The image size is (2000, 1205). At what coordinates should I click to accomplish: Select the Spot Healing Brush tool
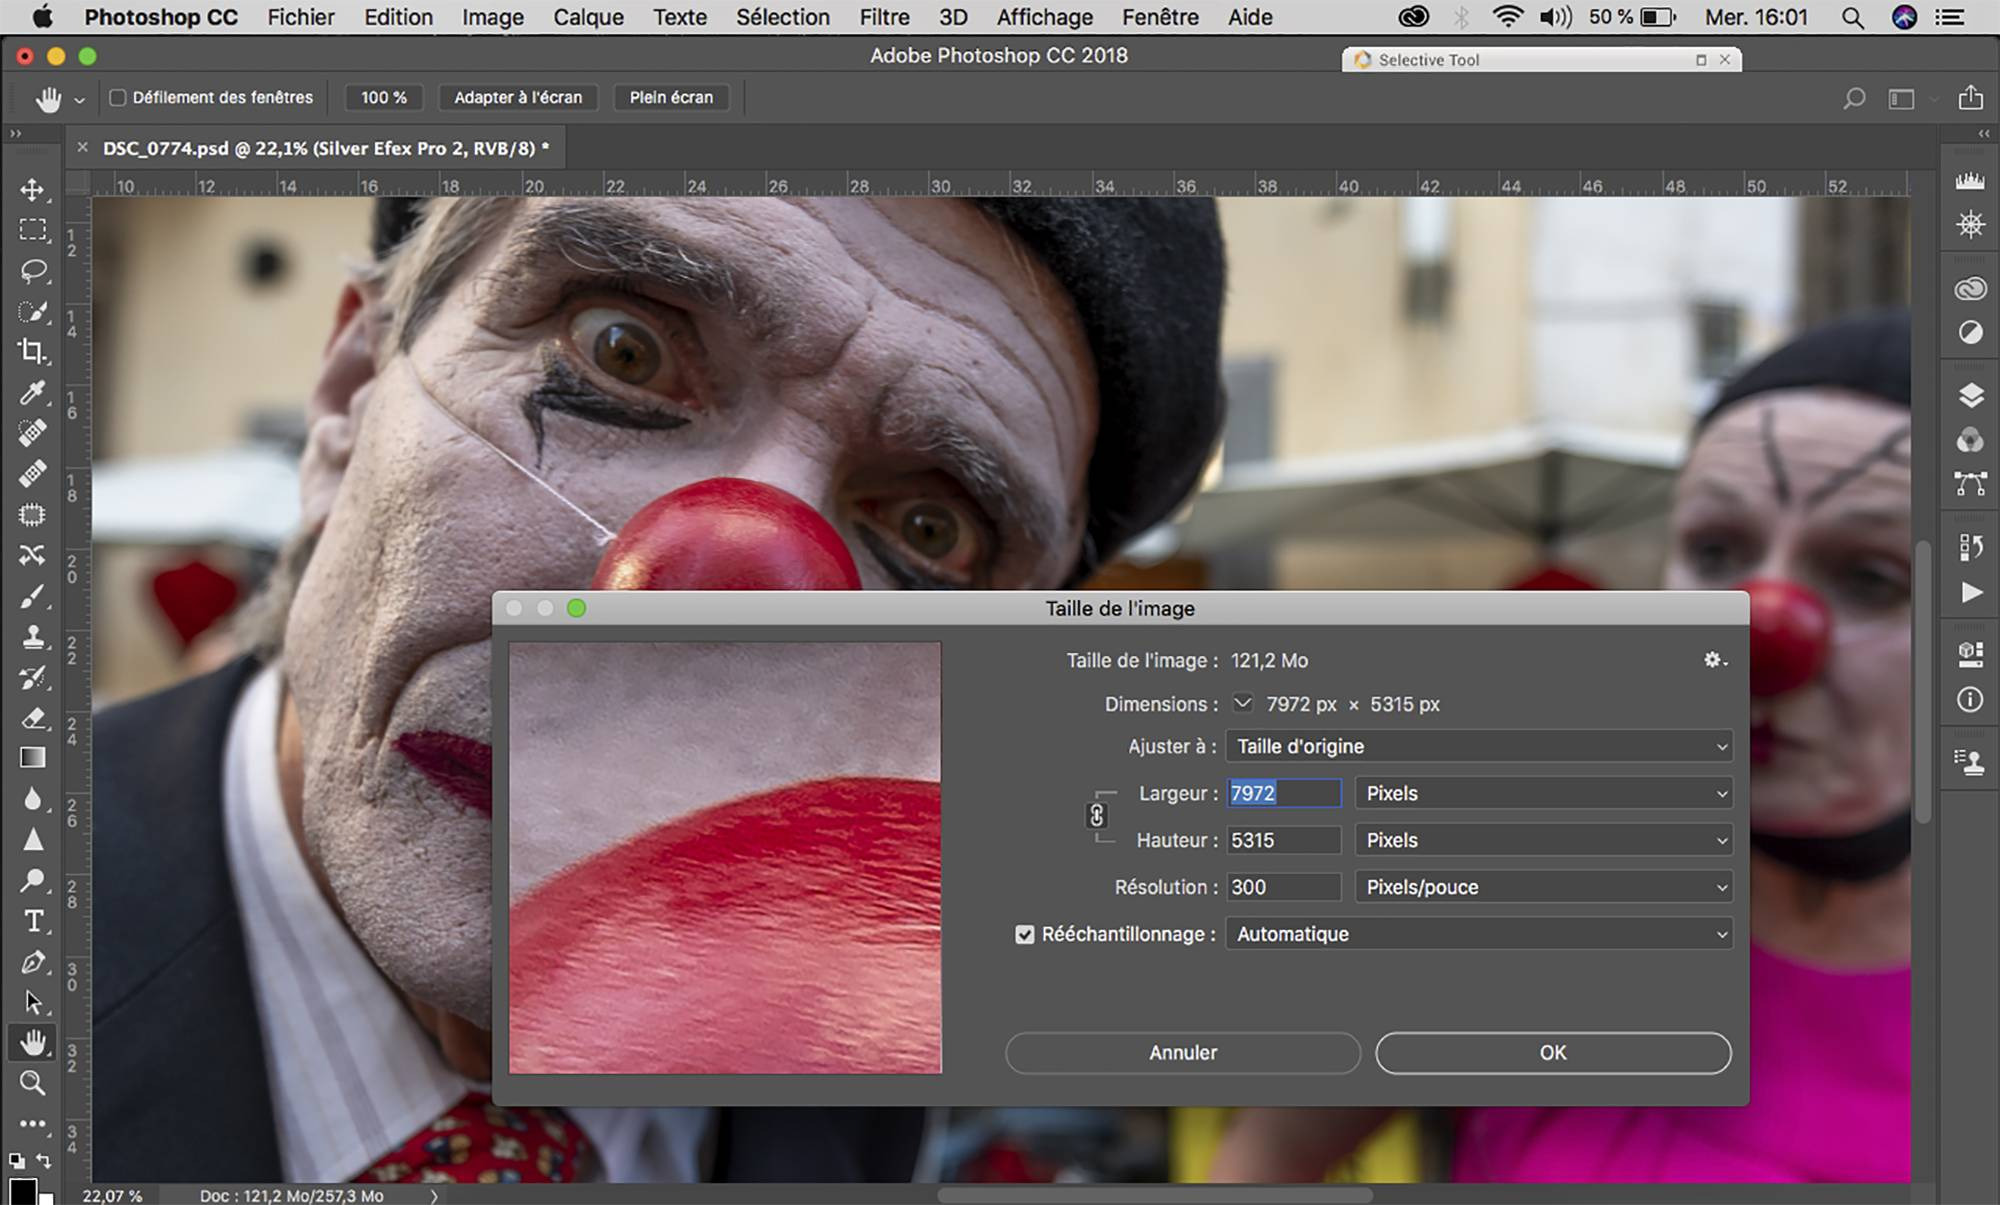pyautogui.click(x=33, y=433)
